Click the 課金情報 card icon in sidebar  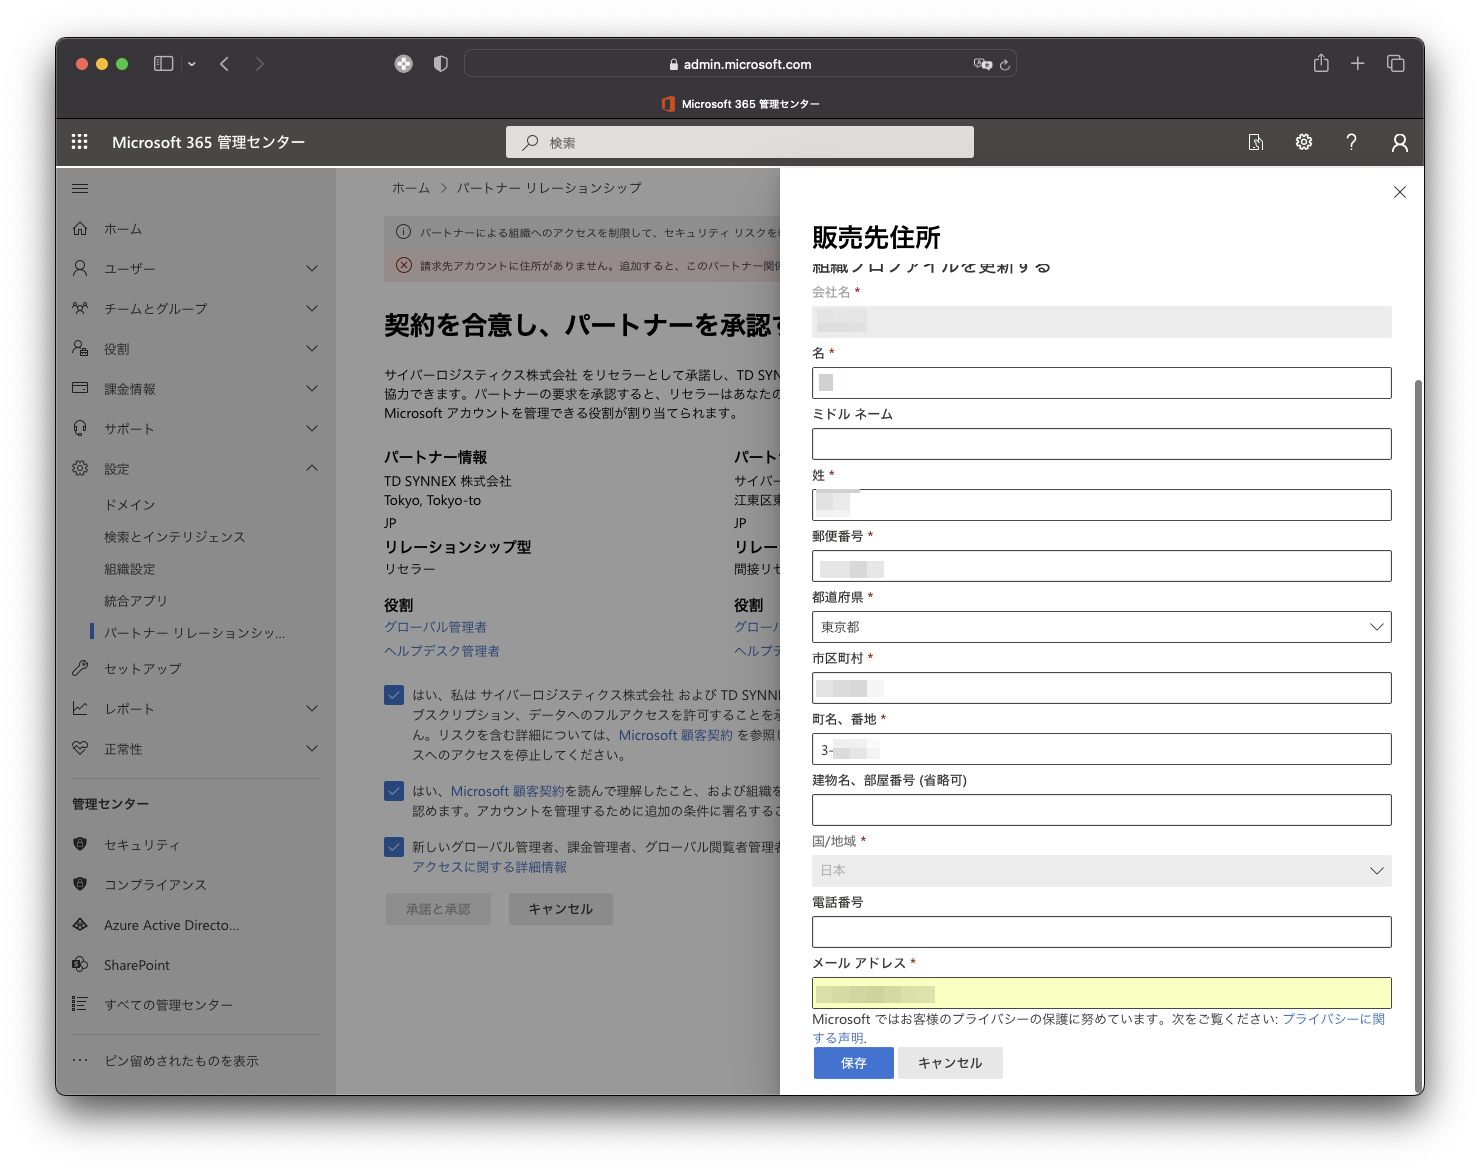[x=80, y=388]
